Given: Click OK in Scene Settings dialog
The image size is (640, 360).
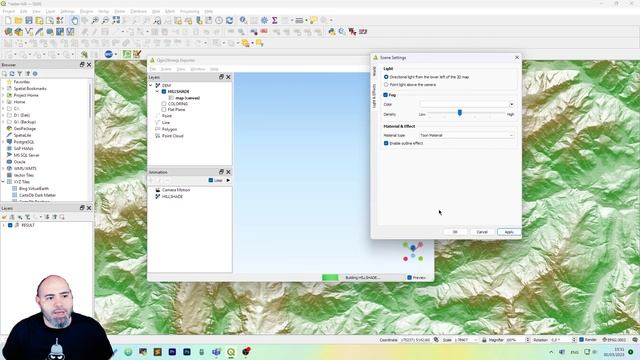Looking at the screenshot, I should click(x=455, y=232).
